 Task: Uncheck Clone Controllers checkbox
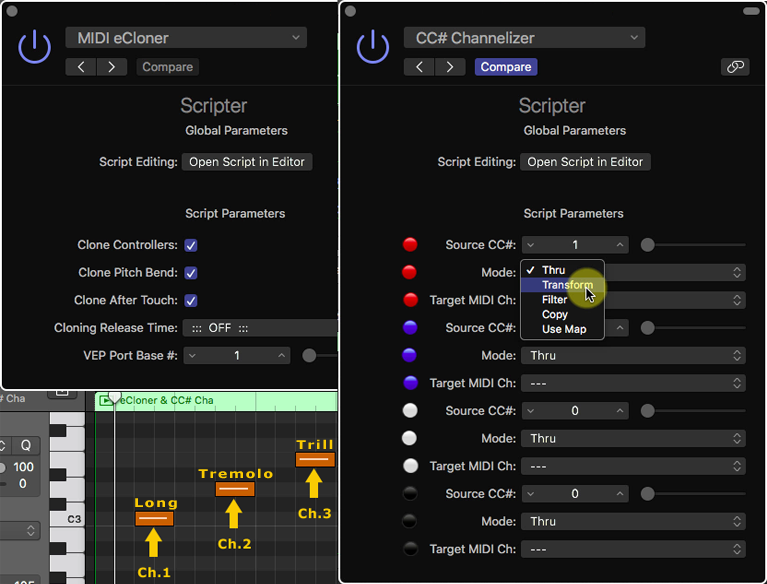click(x=191, y=245)
